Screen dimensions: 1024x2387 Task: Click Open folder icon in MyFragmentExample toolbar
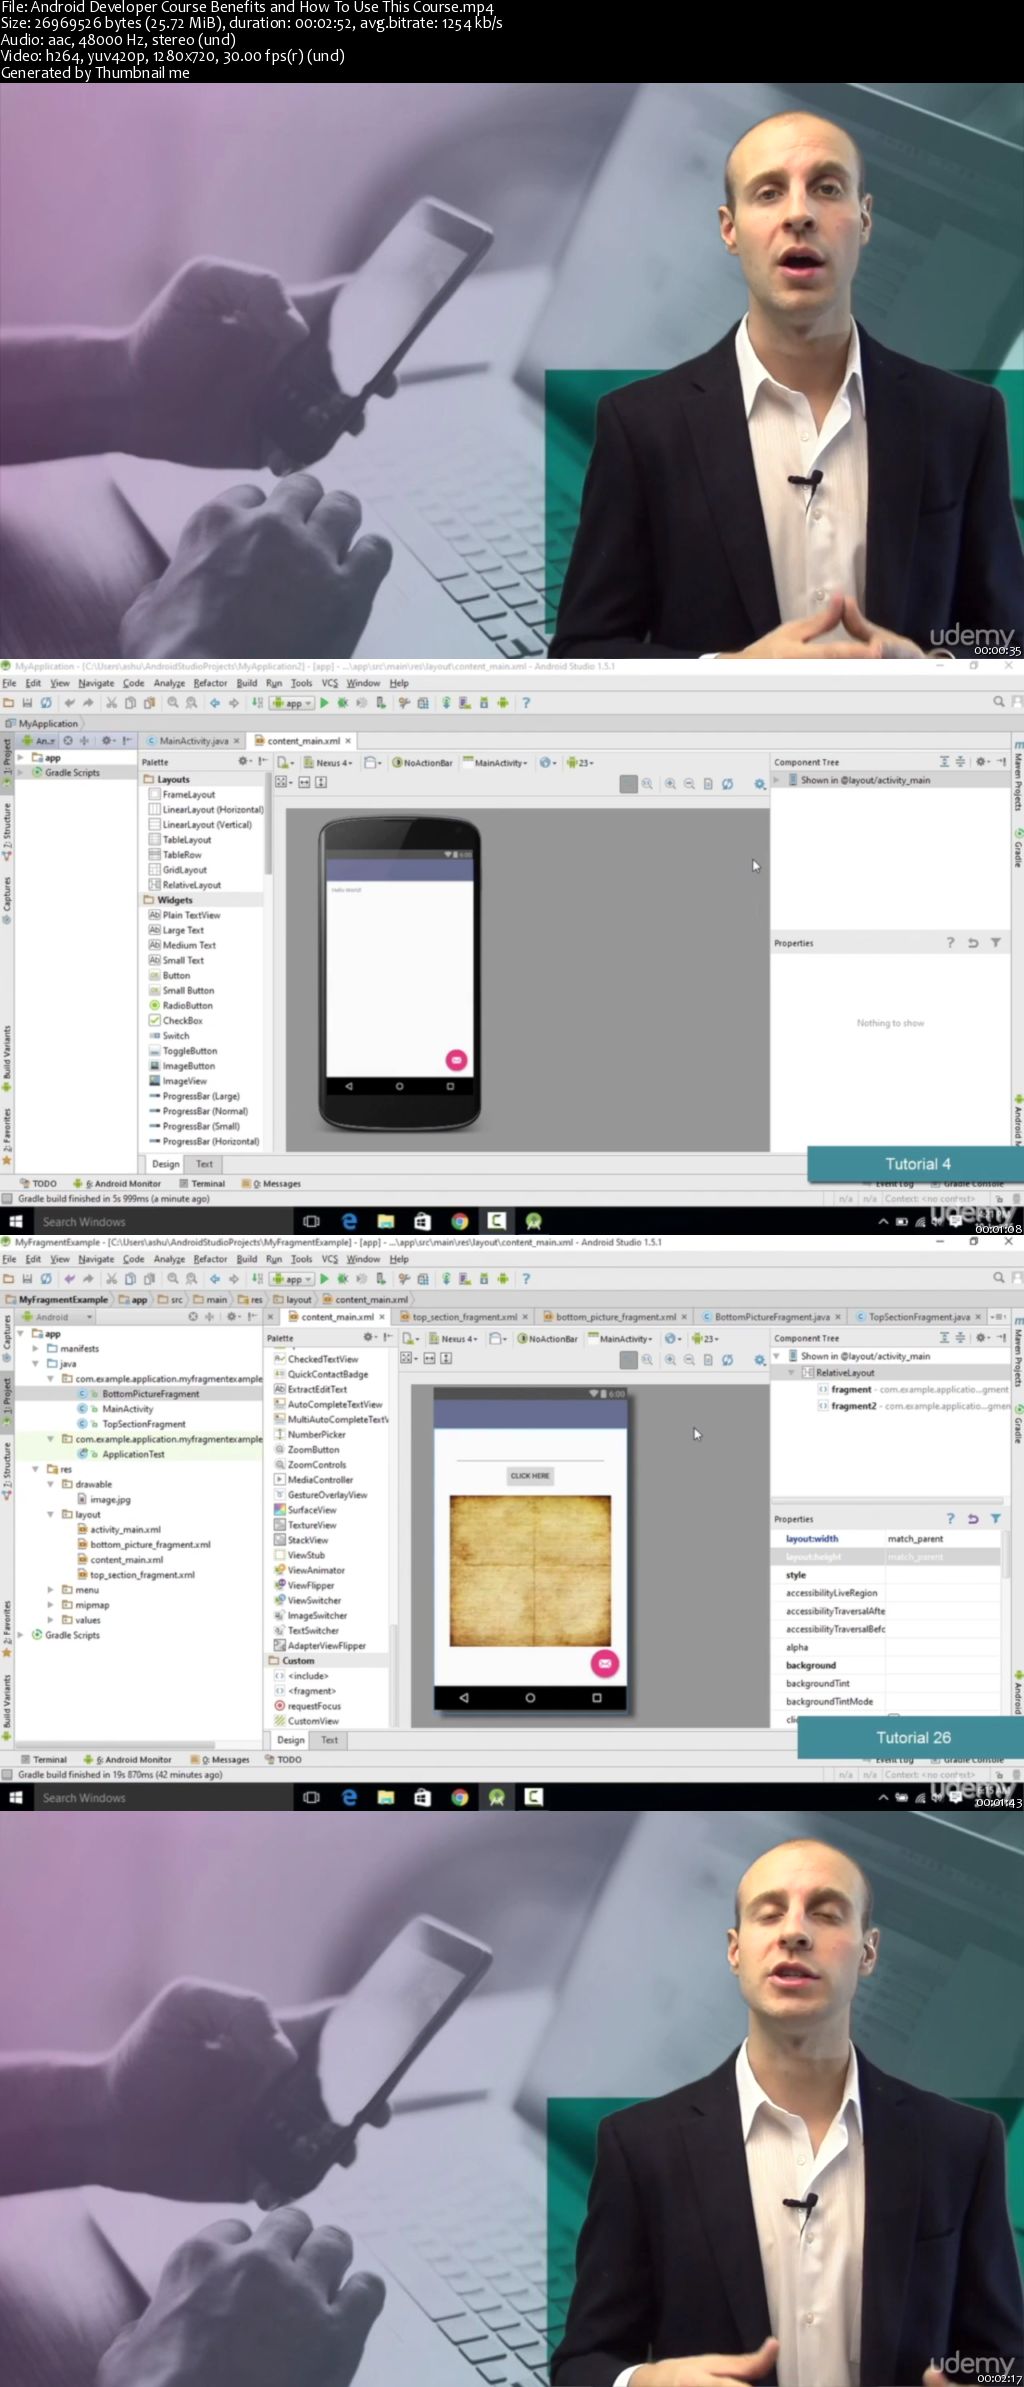click(9, 1279)
